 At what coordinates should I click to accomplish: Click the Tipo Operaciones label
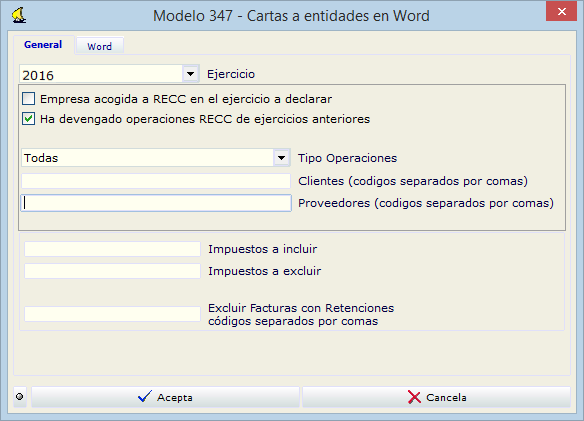[x=347, y=158]
